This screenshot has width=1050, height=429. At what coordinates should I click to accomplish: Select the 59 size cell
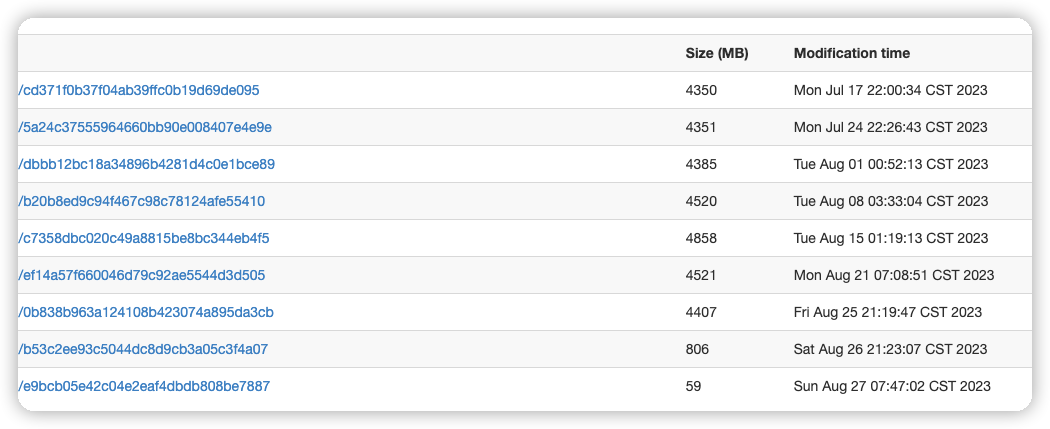[x=693, y=386]
